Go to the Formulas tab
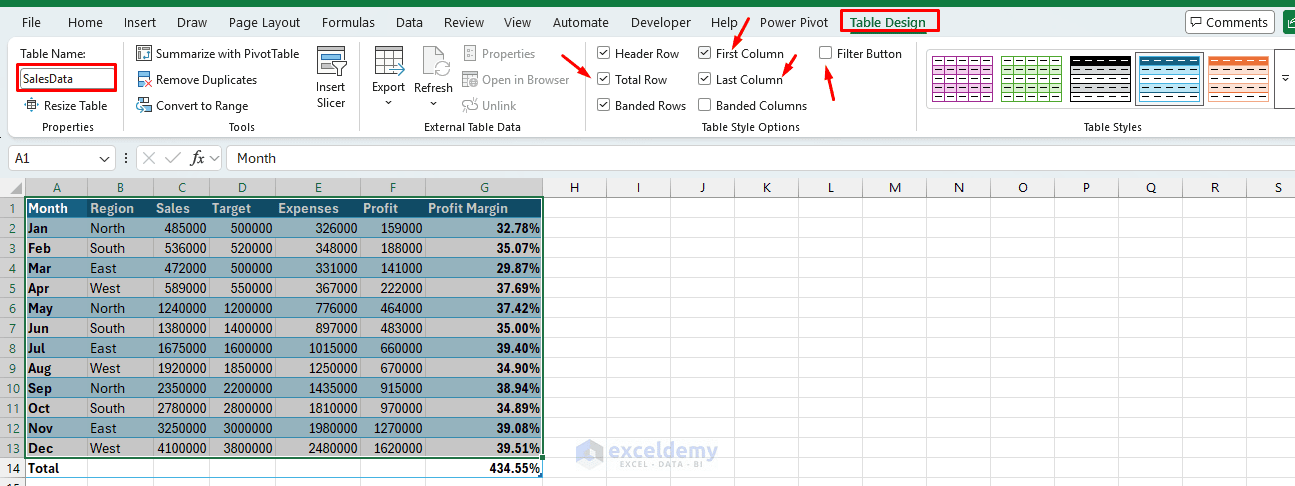The width and height of the screenshot is (1295, 486). pyautogui.click(x=349, y=22)
